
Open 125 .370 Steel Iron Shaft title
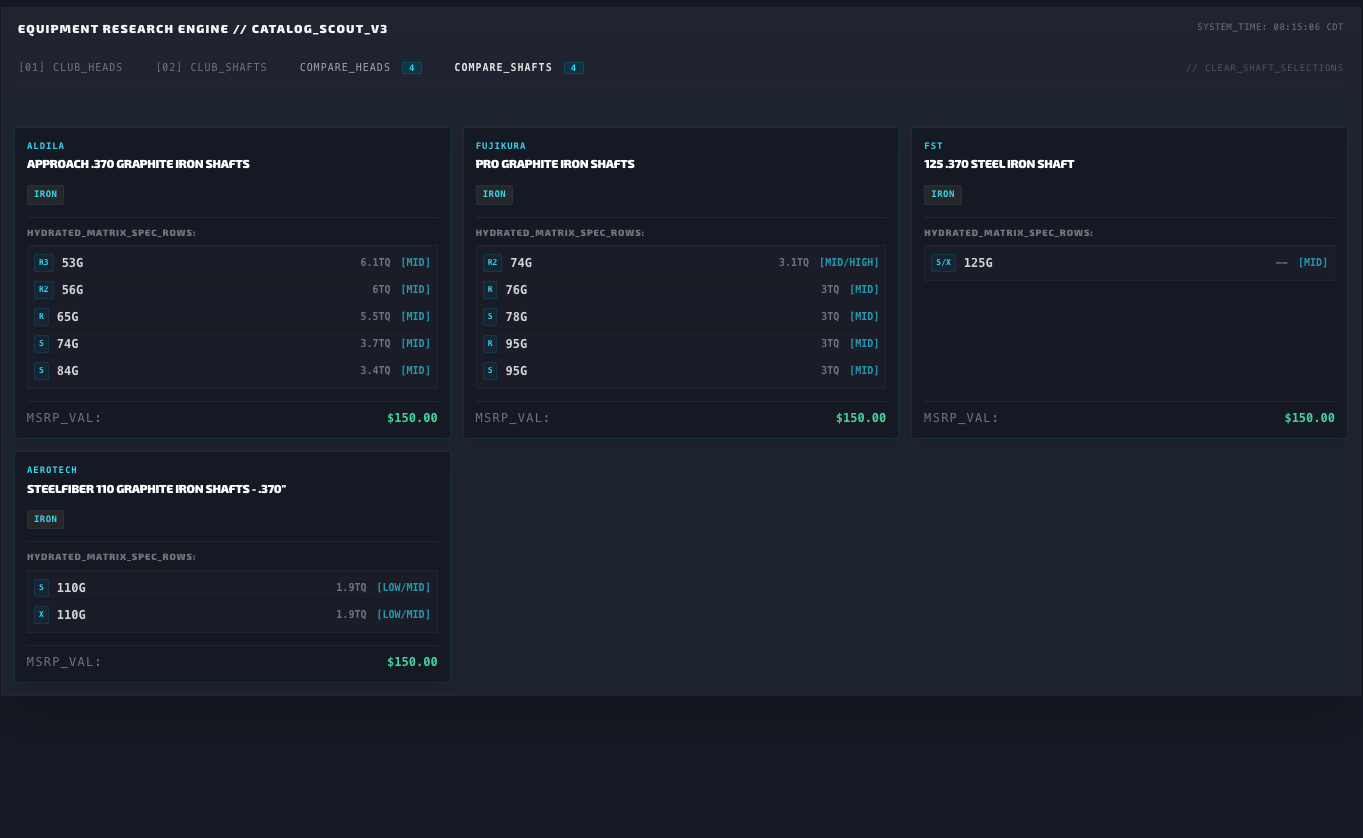[x=999, y=164]
